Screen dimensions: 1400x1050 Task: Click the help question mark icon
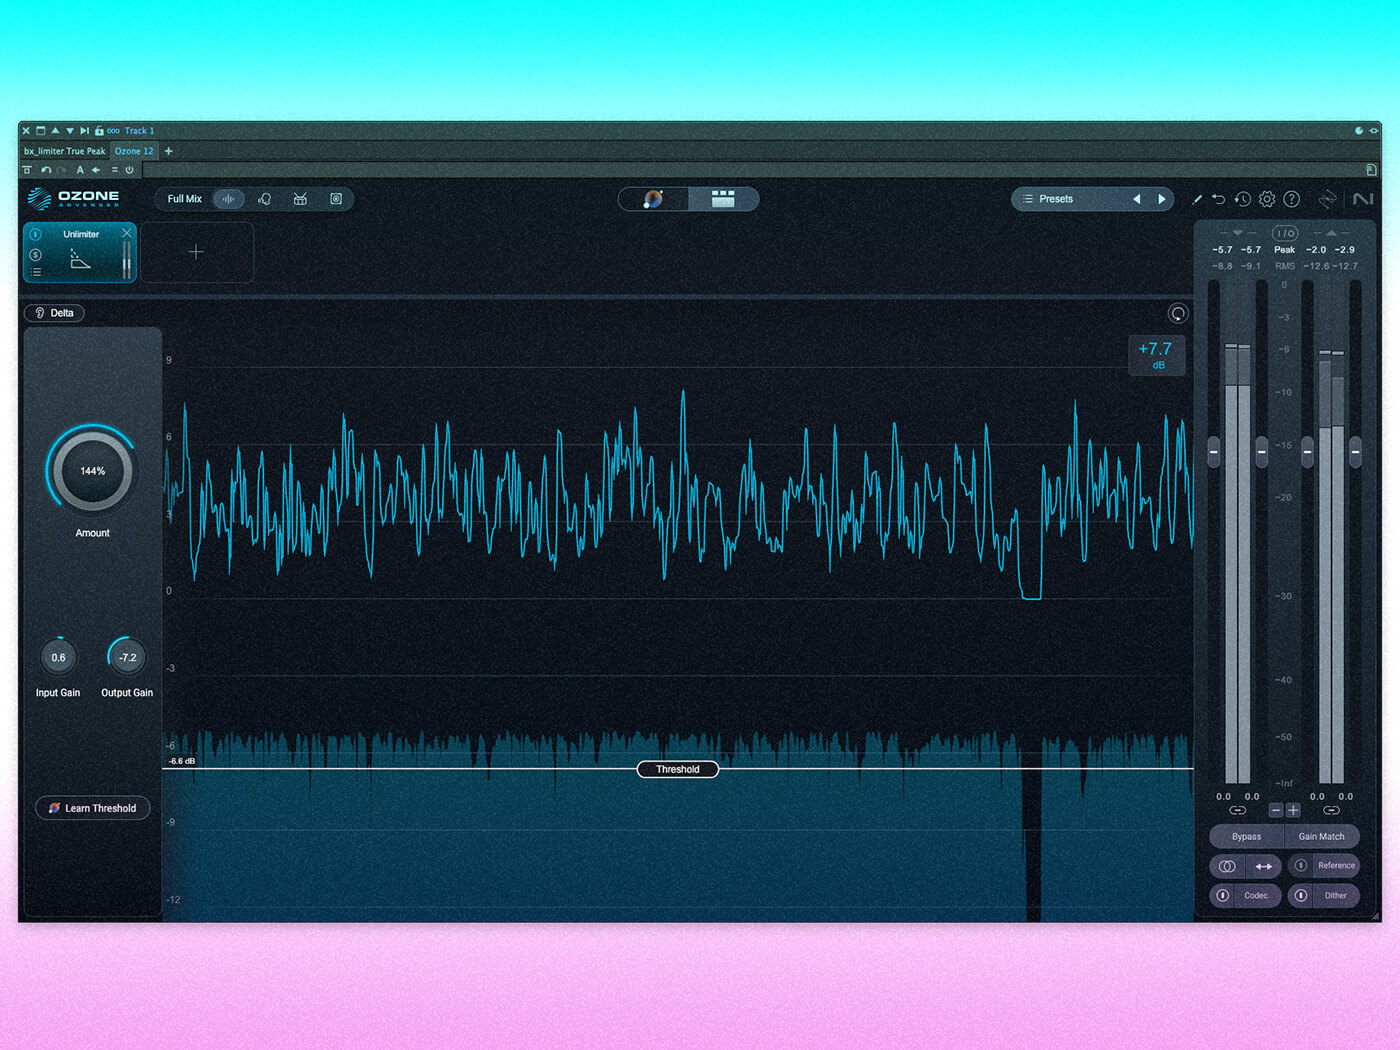coord(1292,199)
